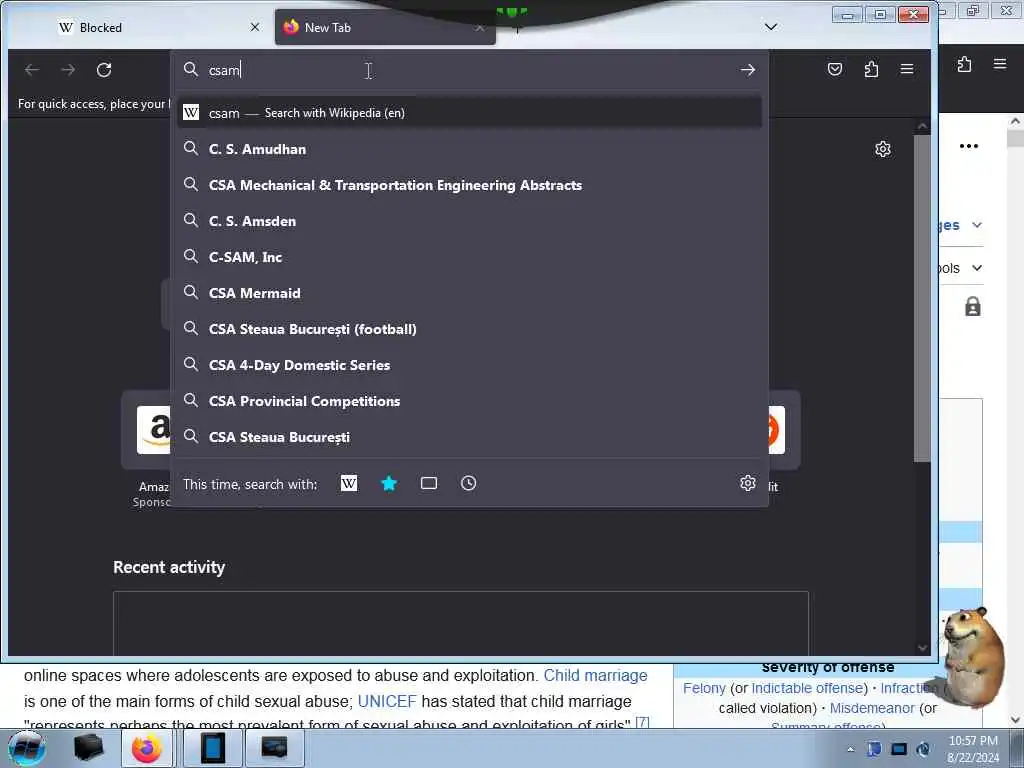
Task: Expand the List all tabs chevron
Action: click(x=771, y=27)
